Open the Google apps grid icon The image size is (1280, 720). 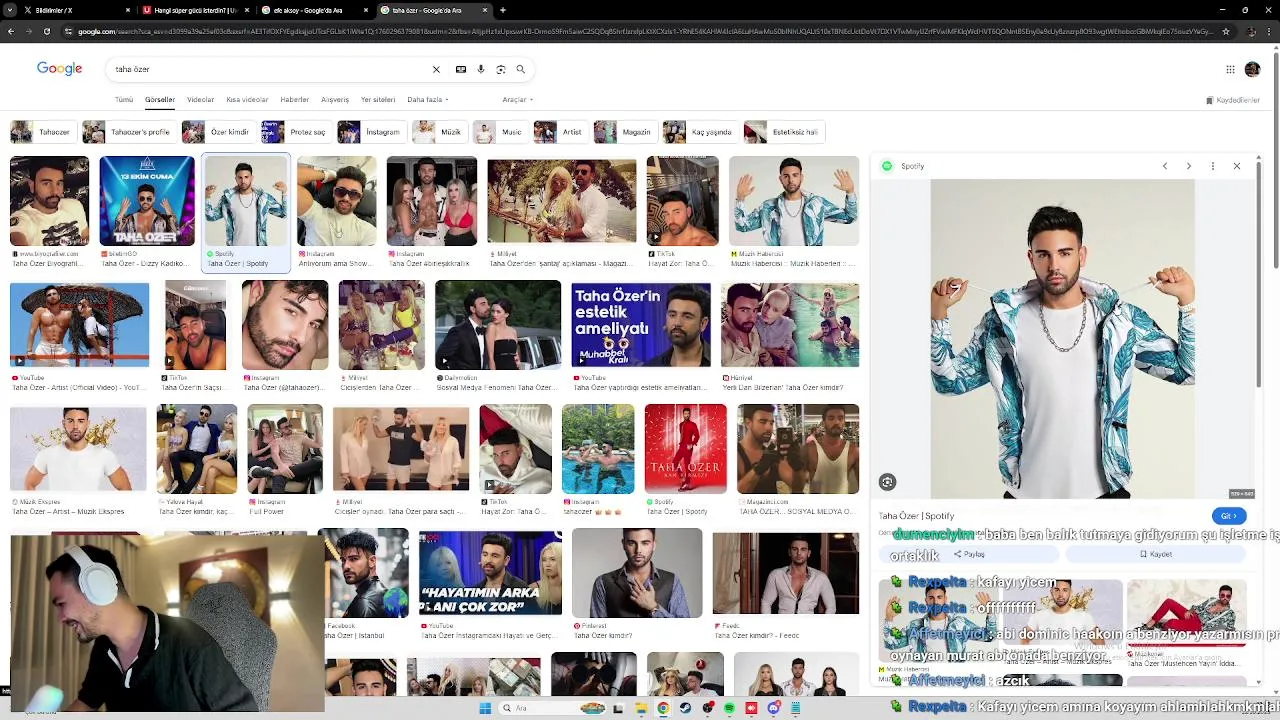pos(1230,69)
